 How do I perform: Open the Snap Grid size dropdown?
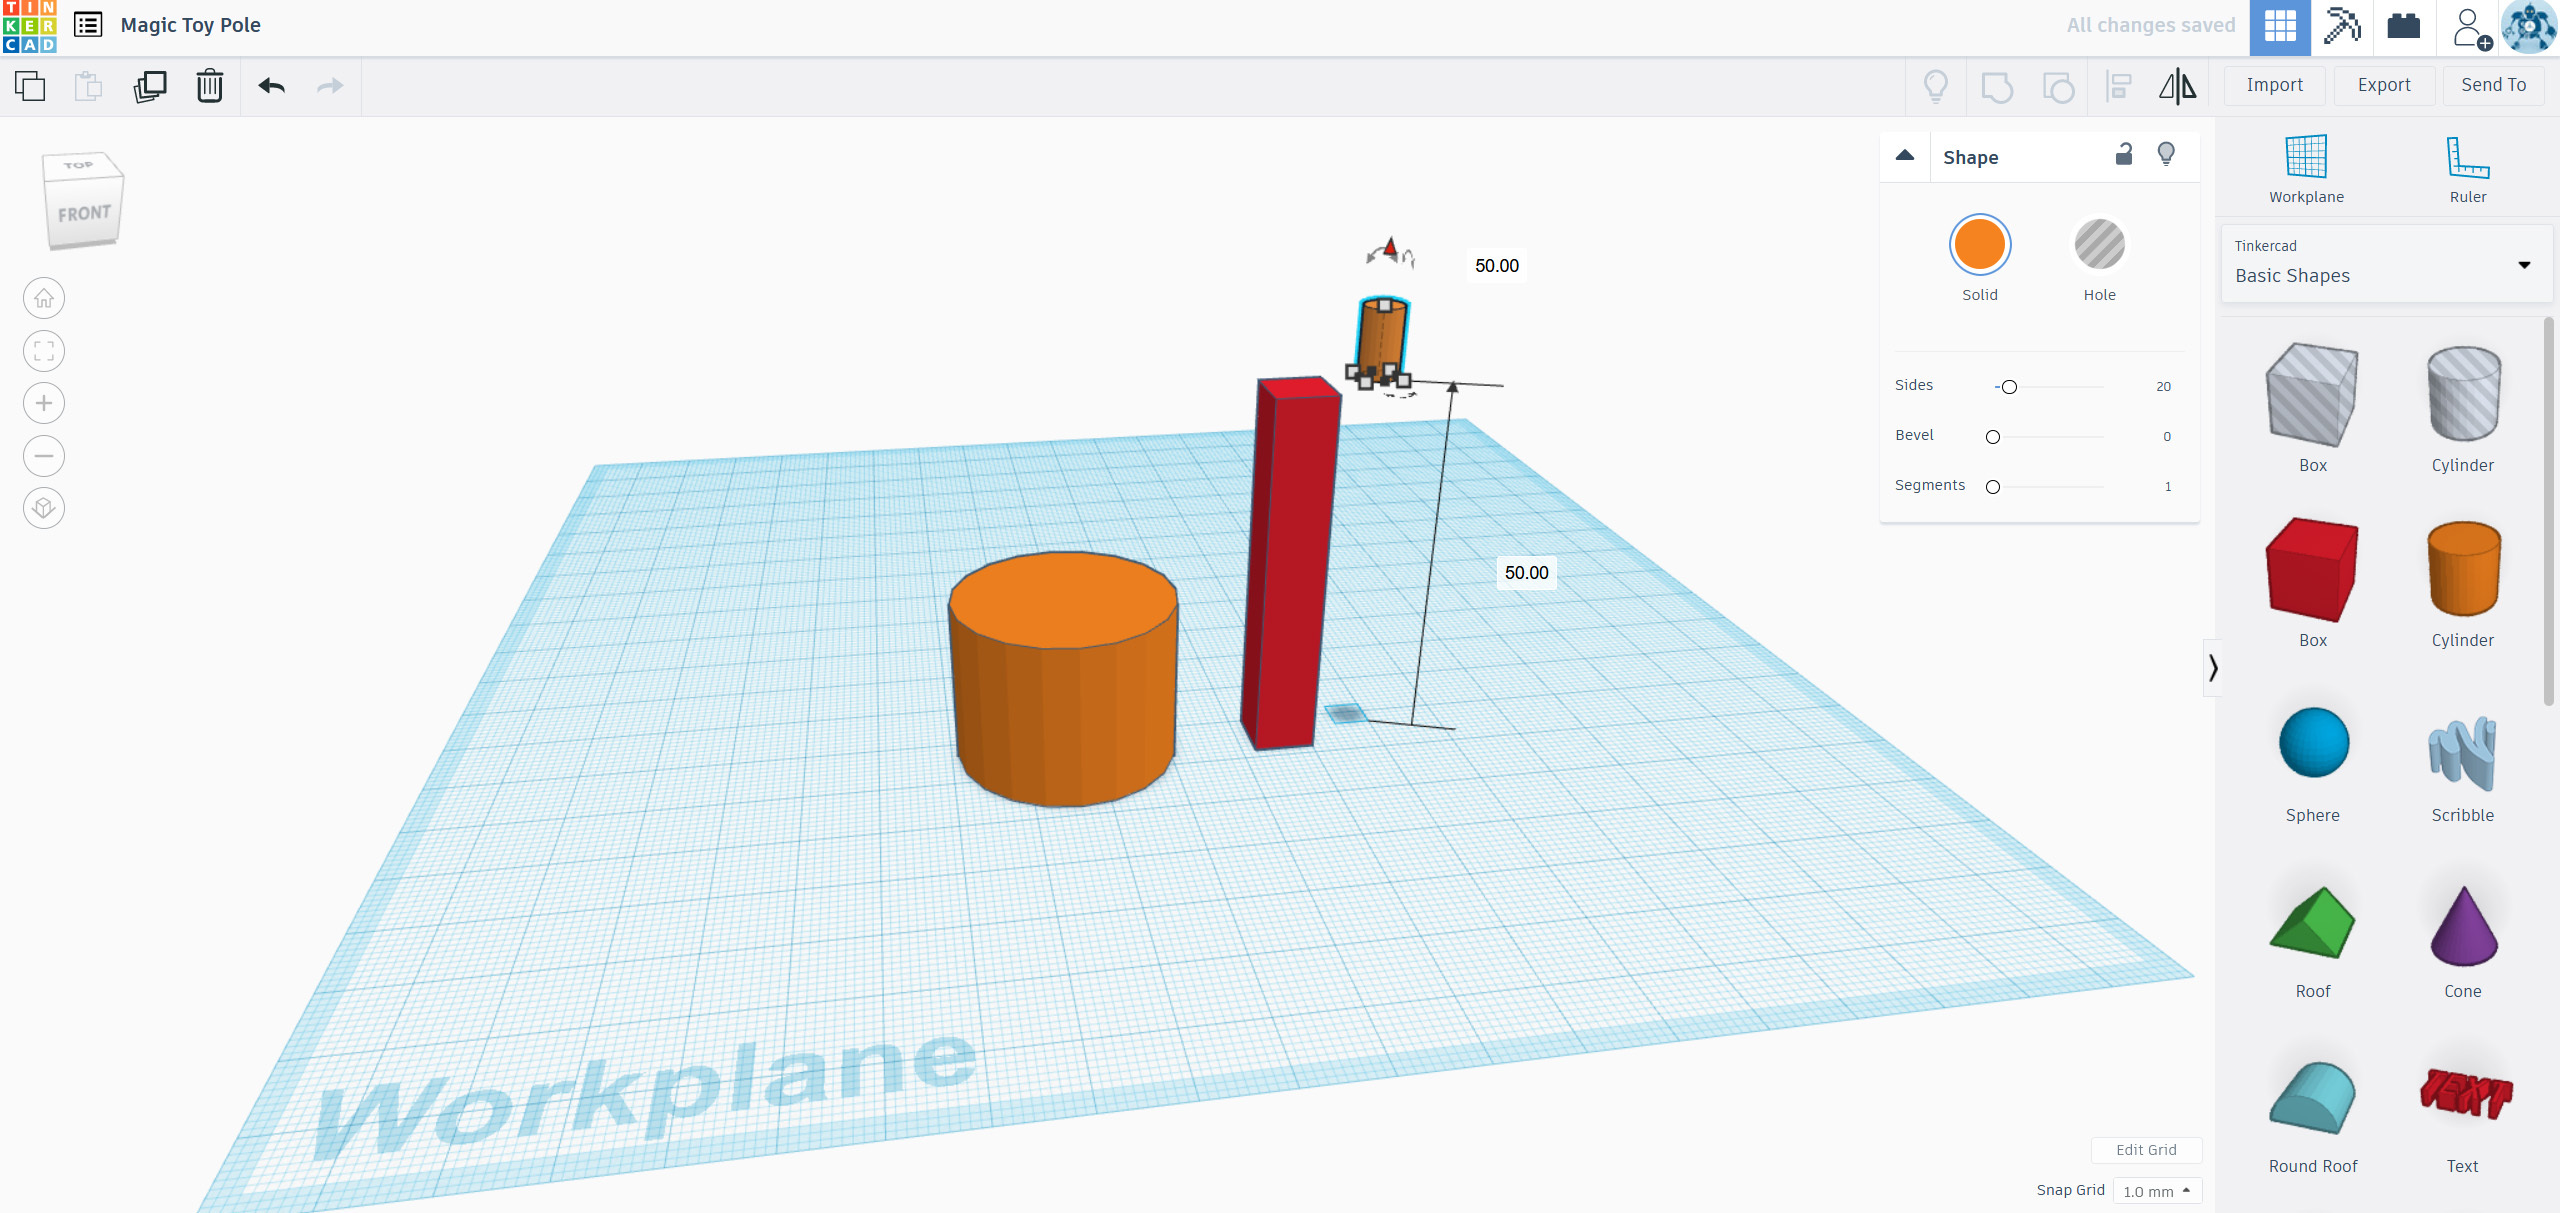pyautogui.click(x=2157, y=1191)
